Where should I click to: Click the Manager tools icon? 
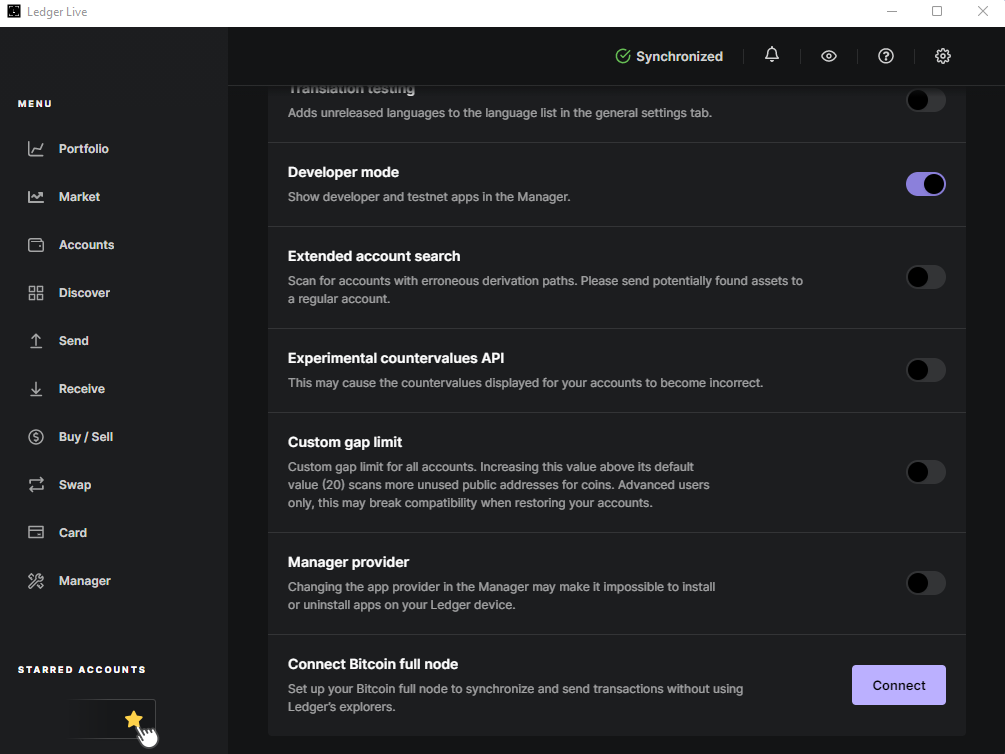click(x=36, y=581)
